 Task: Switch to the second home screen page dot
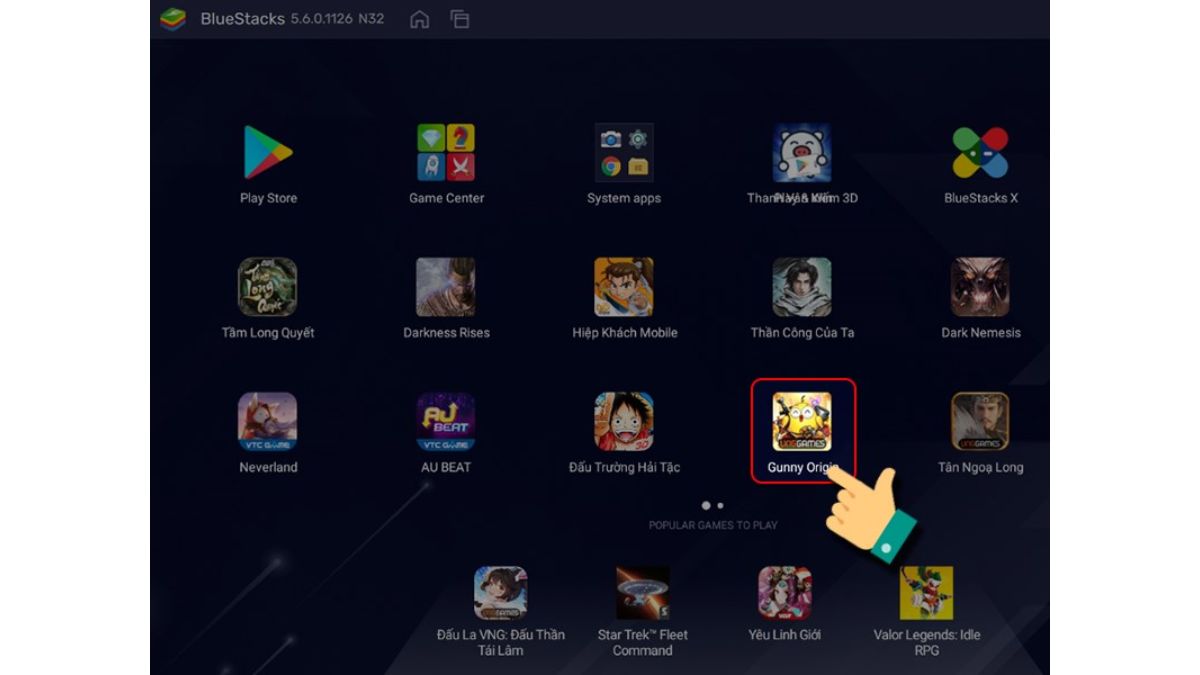point(720,506)
